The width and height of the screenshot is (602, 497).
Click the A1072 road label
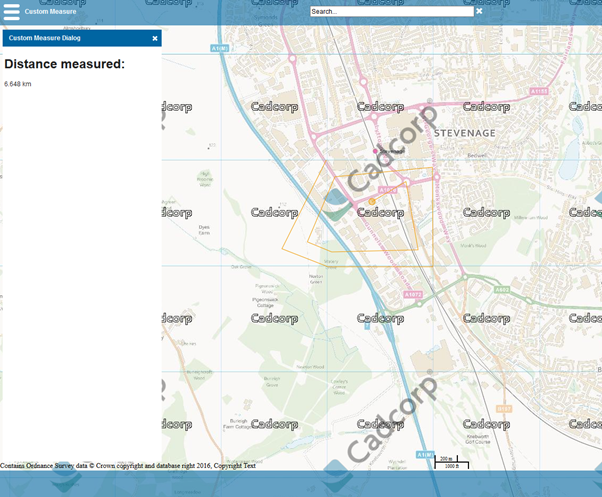pyautogui.click(x=413, y=294)
